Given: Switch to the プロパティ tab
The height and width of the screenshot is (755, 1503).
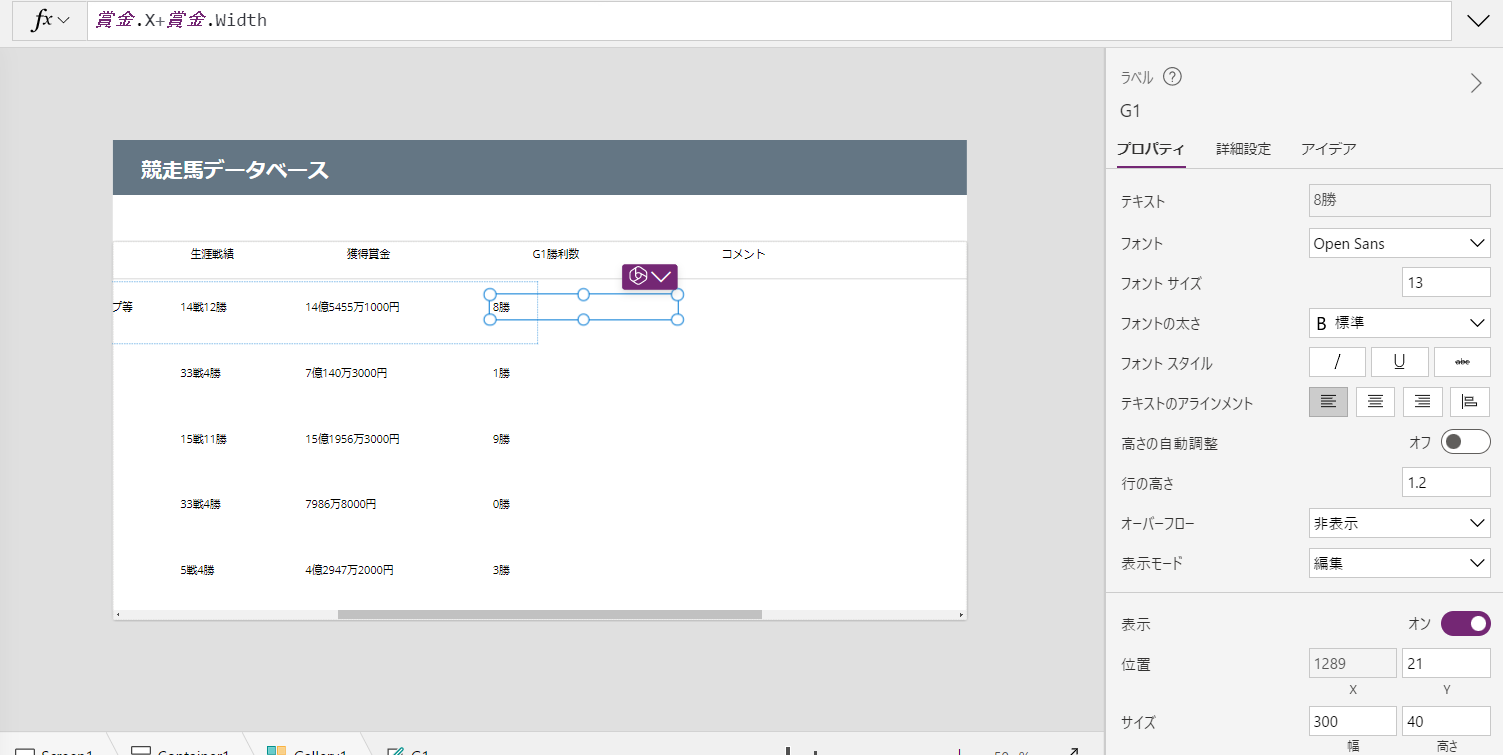Looking at the screenshot, I should [x=1151, y=149].
